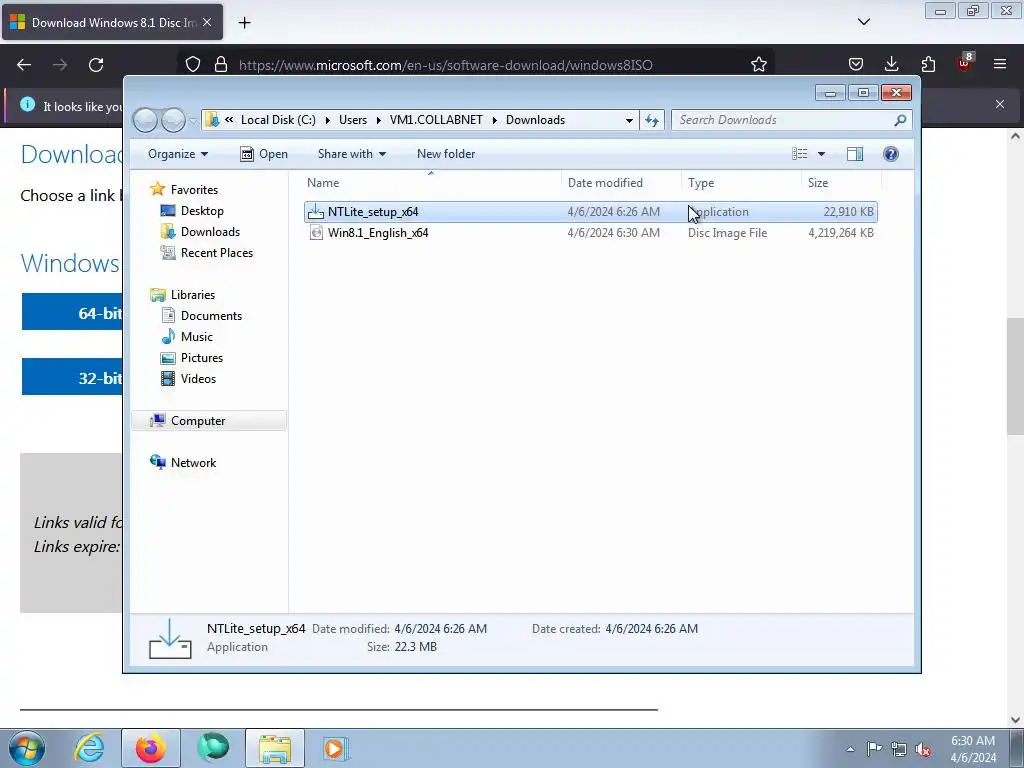Select VM1.COLLABNET in the breadcrumb
Image resolution: width=1024 pixels, height=768 pixels.
pyautogui.click(x=436, y=120)
